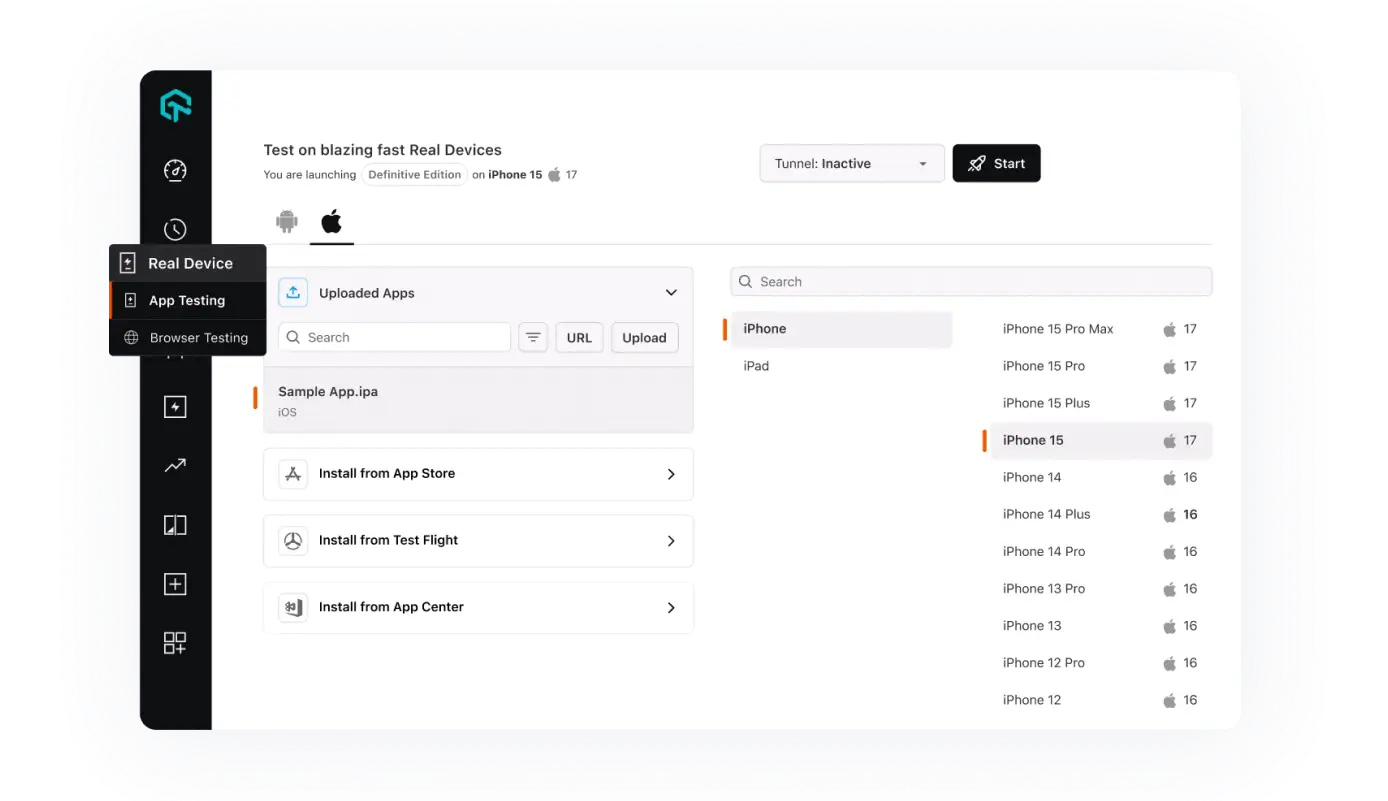Click the plus square icon in sidebar
Screen dimensions: 1388x801
pos(175,584)
